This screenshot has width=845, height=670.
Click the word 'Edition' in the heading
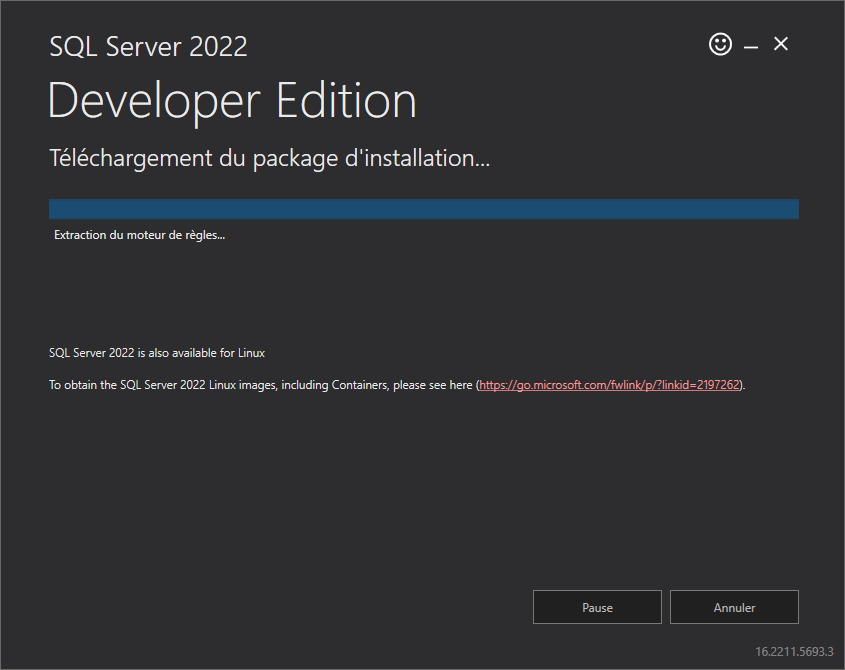click(x=346, y=100)
